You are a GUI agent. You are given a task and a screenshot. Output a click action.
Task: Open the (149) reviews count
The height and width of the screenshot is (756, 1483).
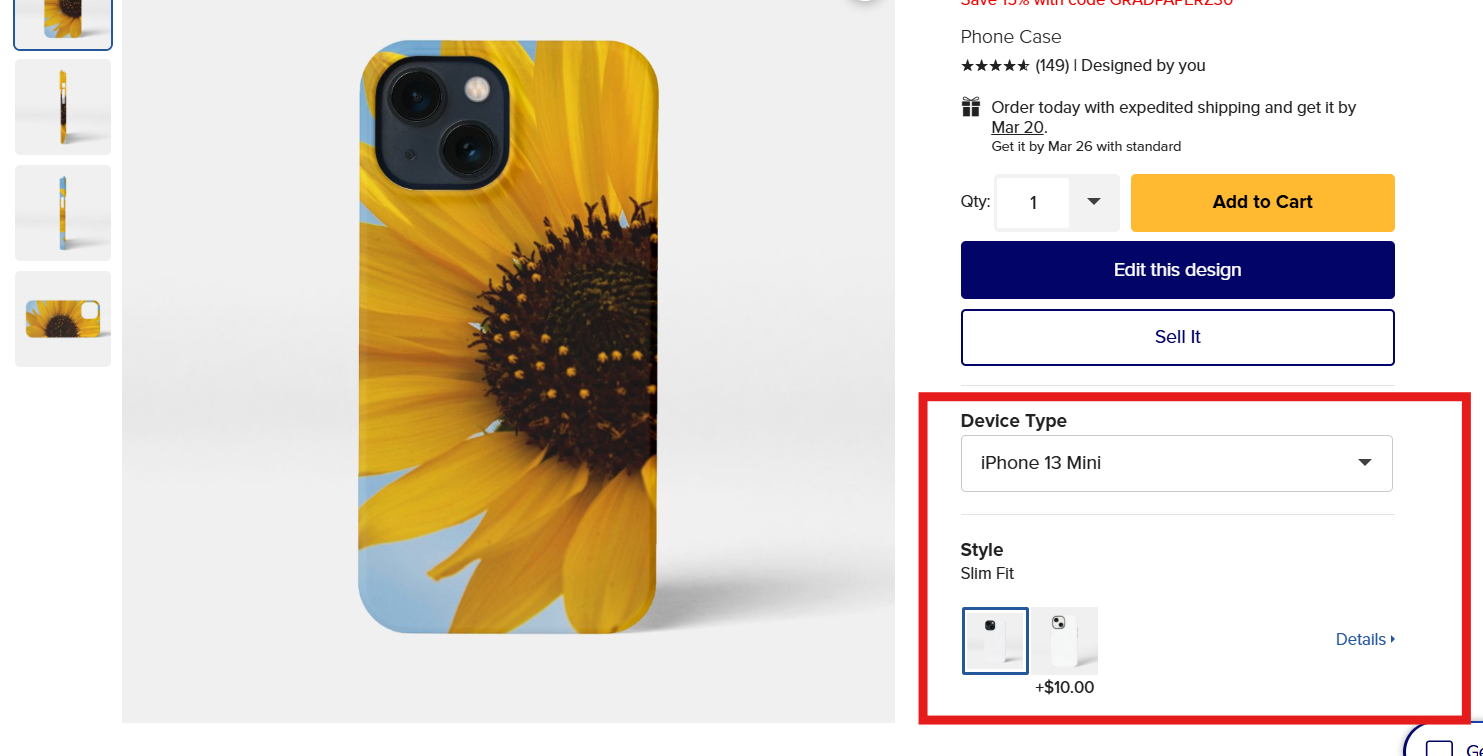1052,66
